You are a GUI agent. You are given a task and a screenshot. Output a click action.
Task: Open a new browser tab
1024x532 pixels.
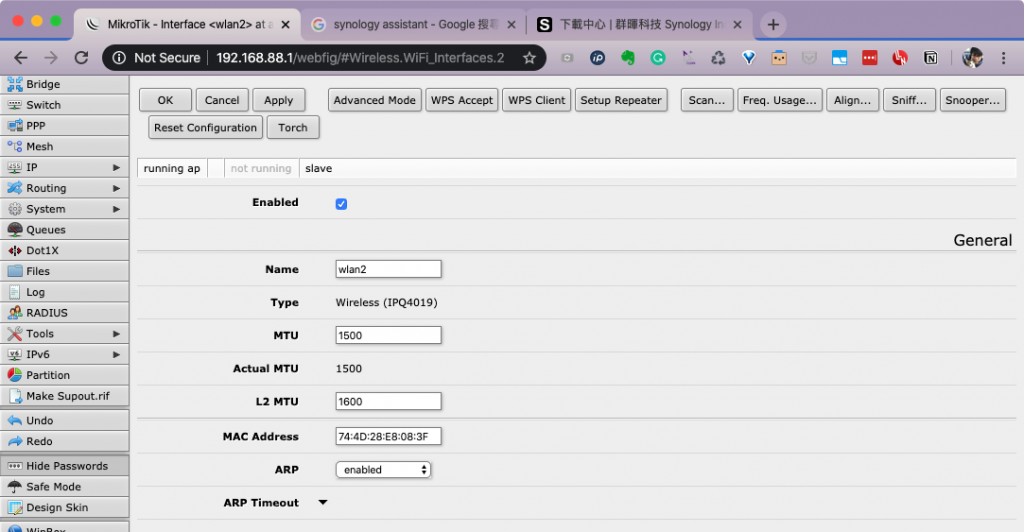click(x=773, y=24)
